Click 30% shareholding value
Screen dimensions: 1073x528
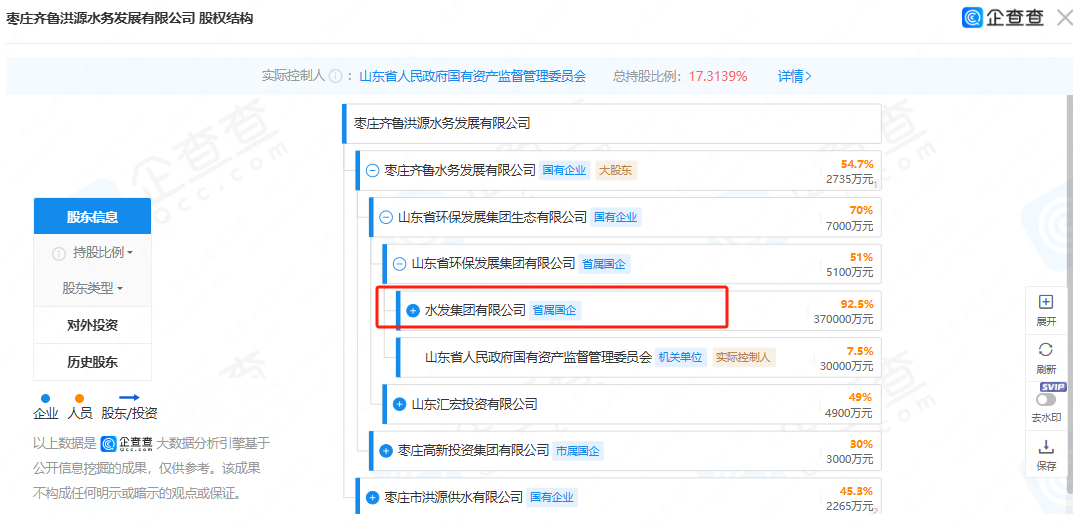click(x=862, y=444)
